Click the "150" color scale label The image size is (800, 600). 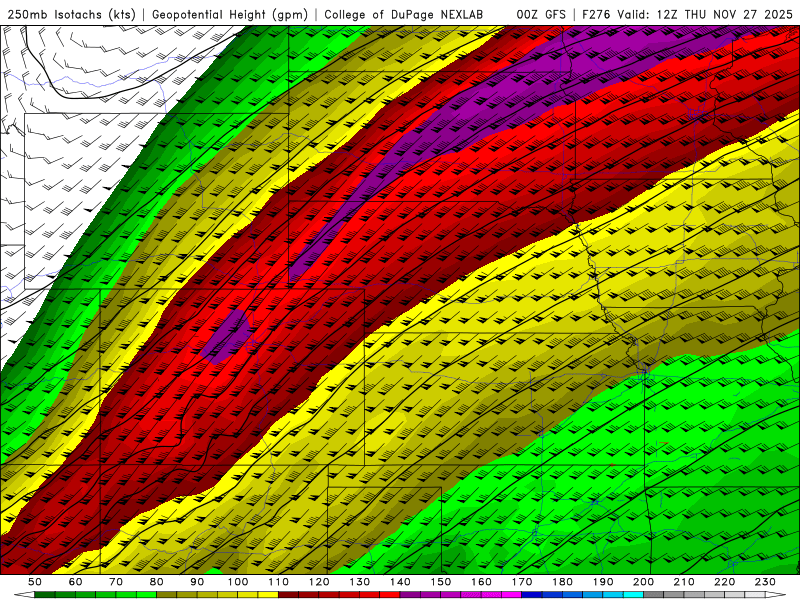click(441, 582)
